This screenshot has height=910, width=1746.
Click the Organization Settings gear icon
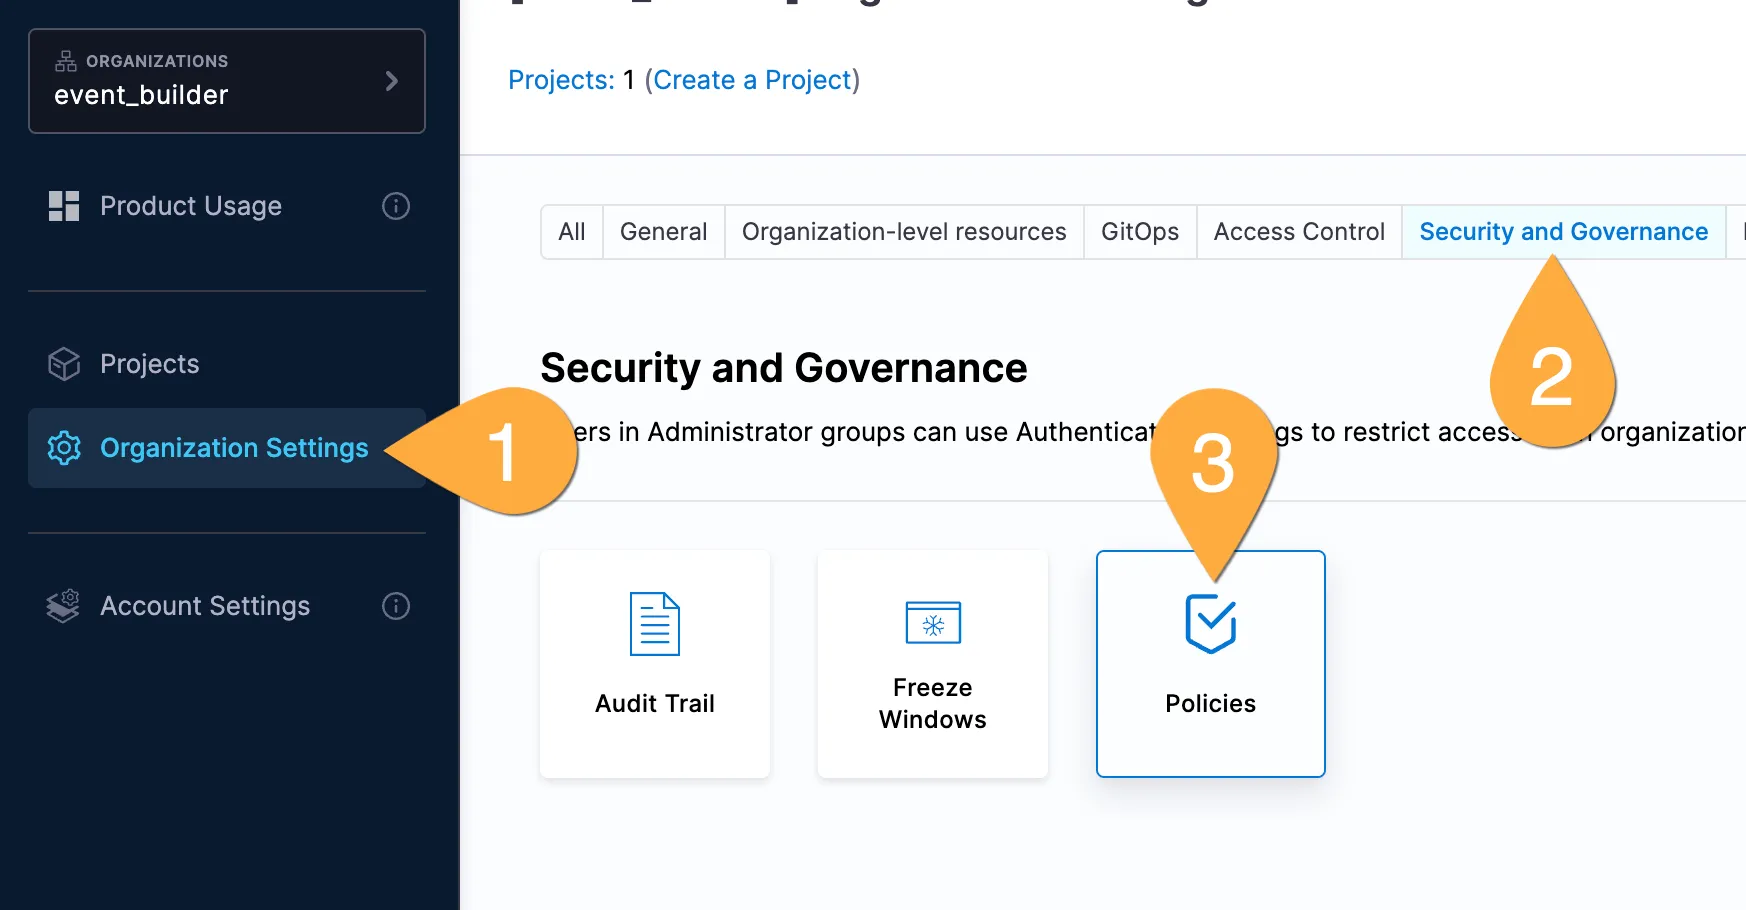tap(64, 448)
